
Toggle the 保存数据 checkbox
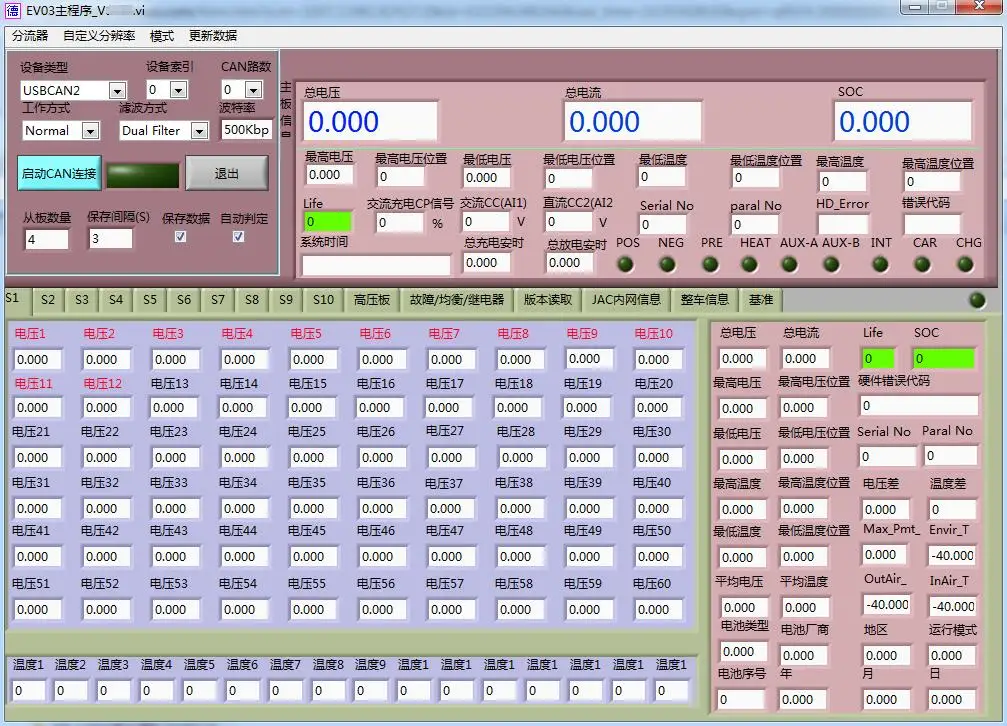point(181,237)
